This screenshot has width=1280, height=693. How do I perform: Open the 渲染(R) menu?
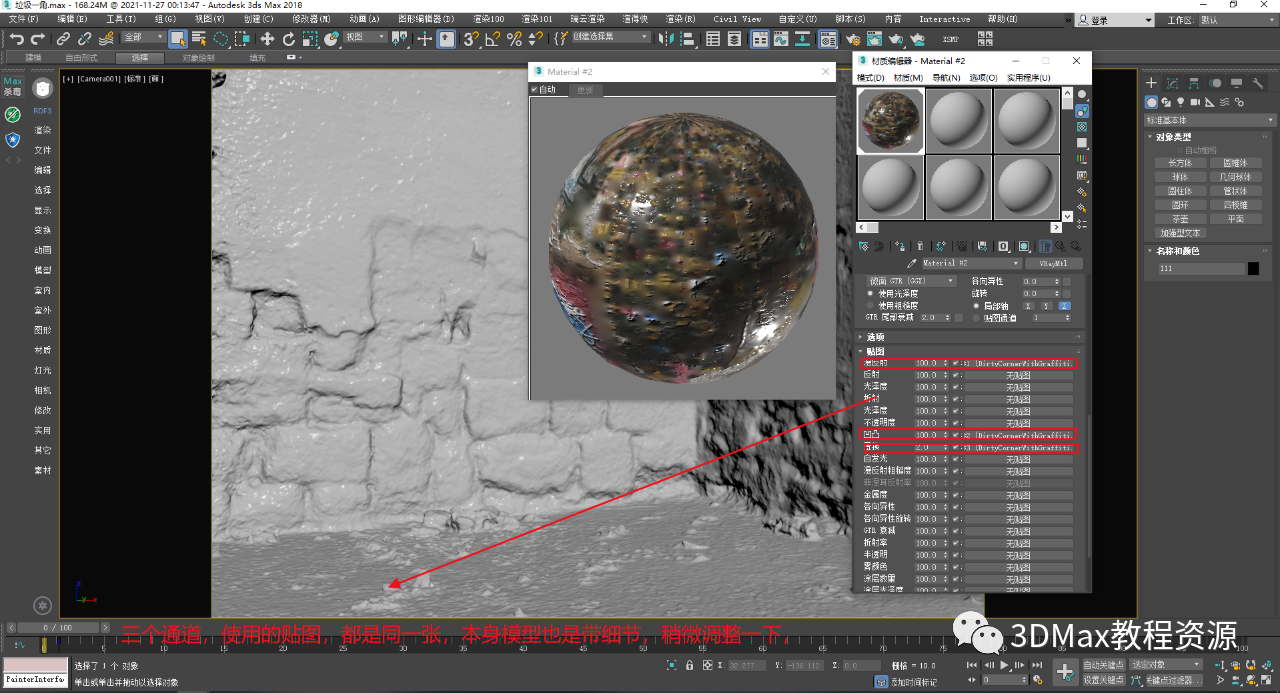(x=680, y=19)
